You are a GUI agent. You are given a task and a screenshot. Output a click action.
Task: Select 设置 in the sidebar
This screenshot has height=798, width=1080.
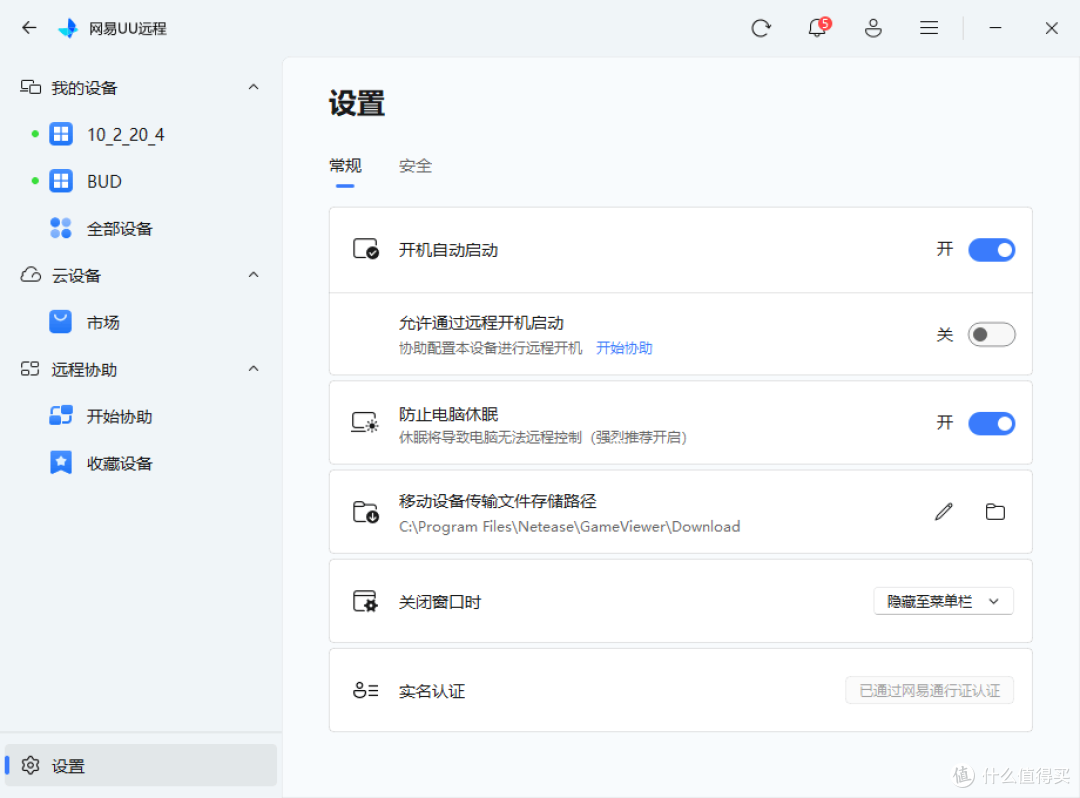coord(141,765)
